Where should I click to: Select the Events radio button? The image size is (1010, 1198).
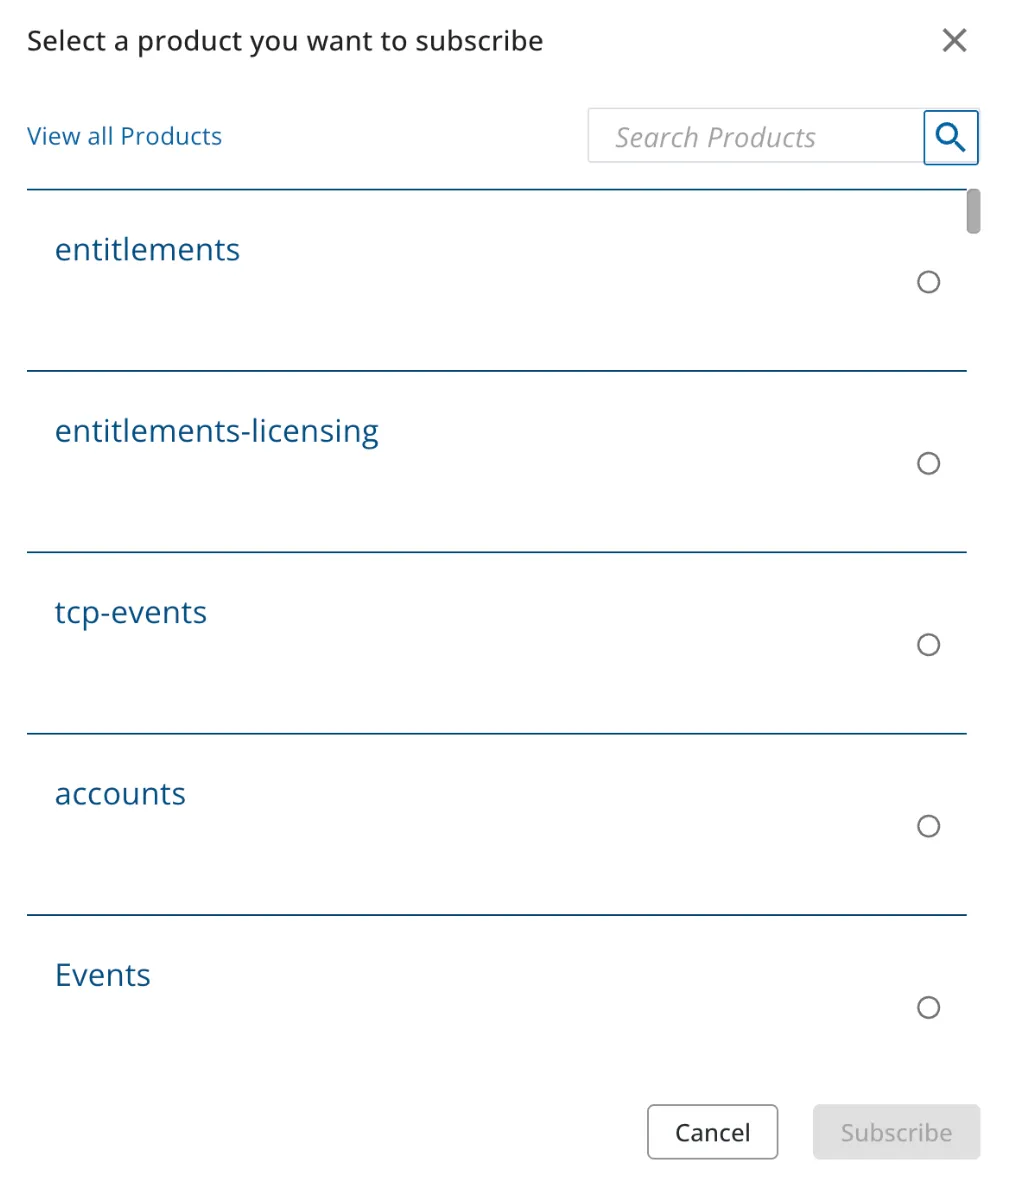coord(928,1007)
